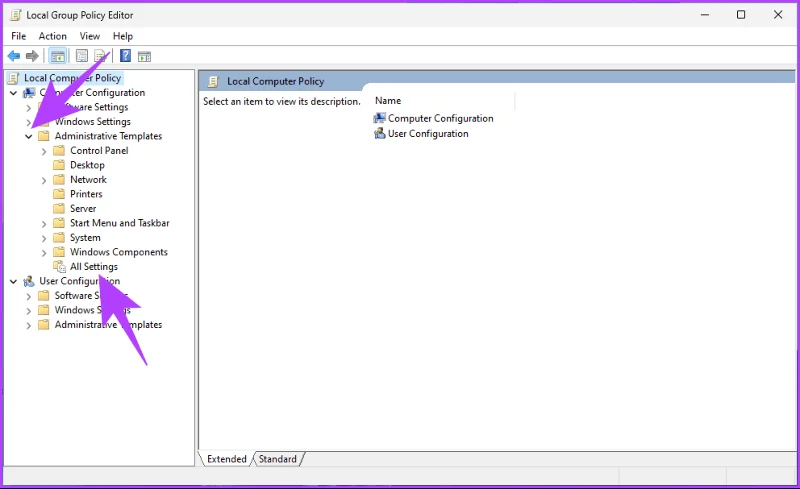Open the Help menu
The image size is (800, 489).
122,36
